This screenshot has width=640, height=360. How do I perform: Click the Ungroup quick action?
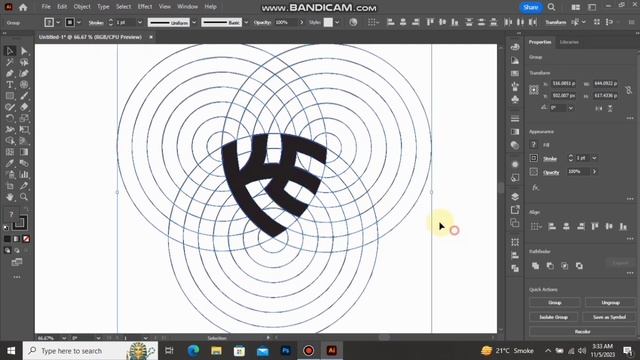[610, 302]
